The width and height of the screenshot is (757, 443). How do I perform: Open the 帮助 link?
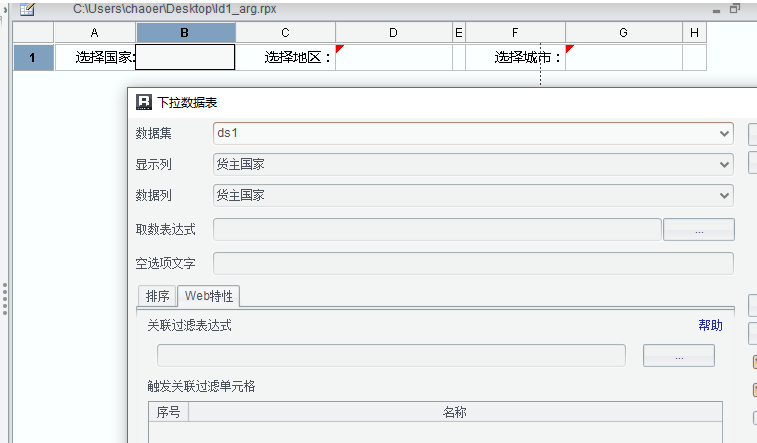pos(710,325)
